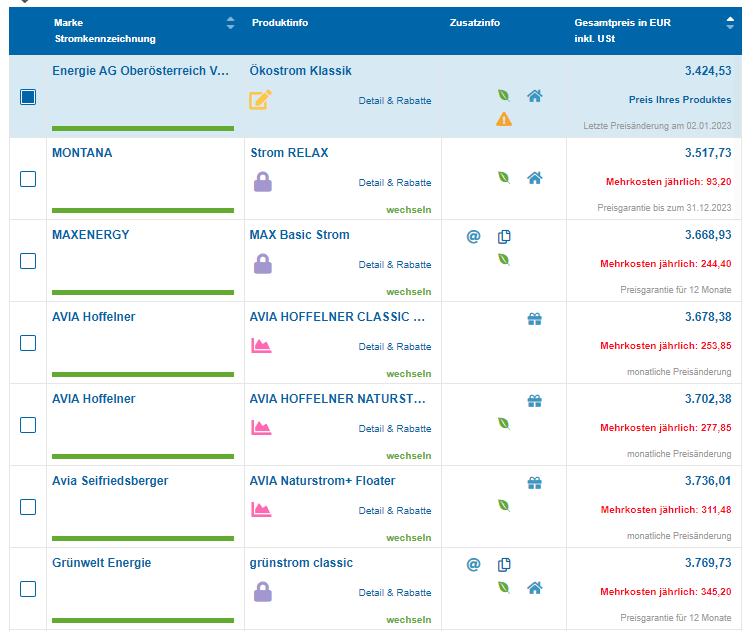The height and width of the screenshot is (631, 744).
Task: Click the documents icon in MAXENERGY row
Action: 504,236
